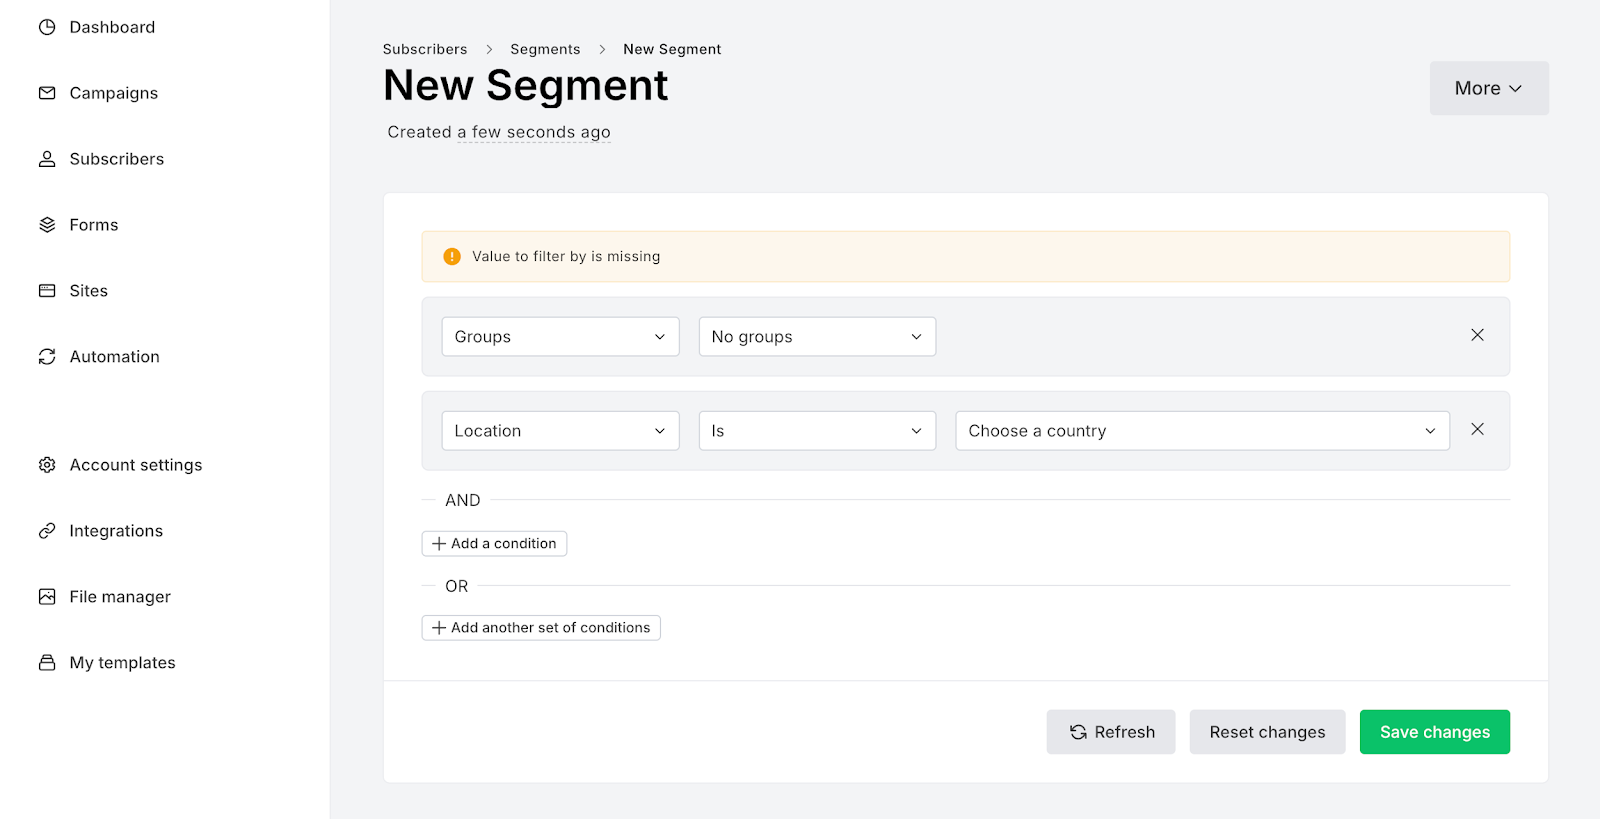This screenshot has height=819, width=1600.
Task: Open the Is operator dropdown
Action: click(817, 431)
